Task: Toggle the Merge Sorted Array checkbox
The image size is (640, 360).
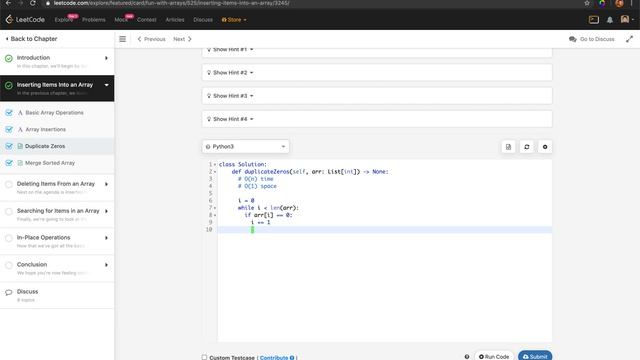Action: click(x=9, y=163)
